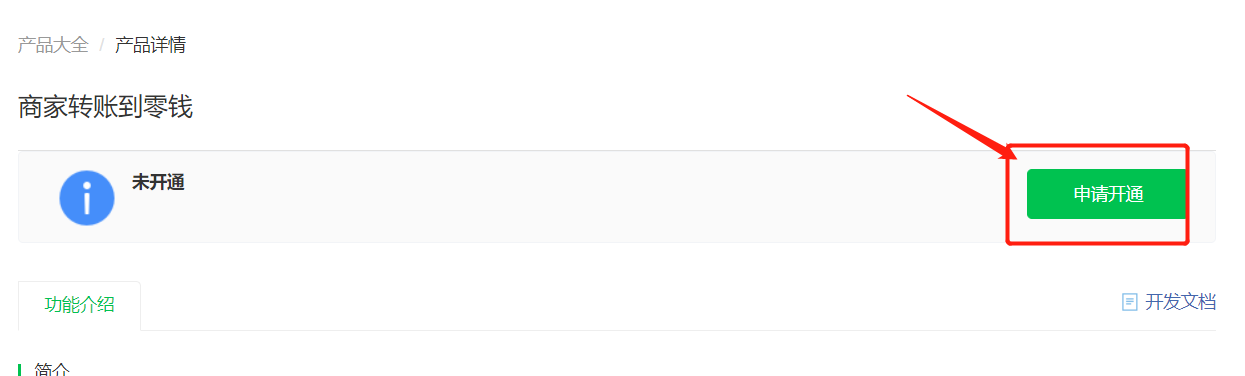Click the green marker bar beside 简介

(x=20, y=370)
